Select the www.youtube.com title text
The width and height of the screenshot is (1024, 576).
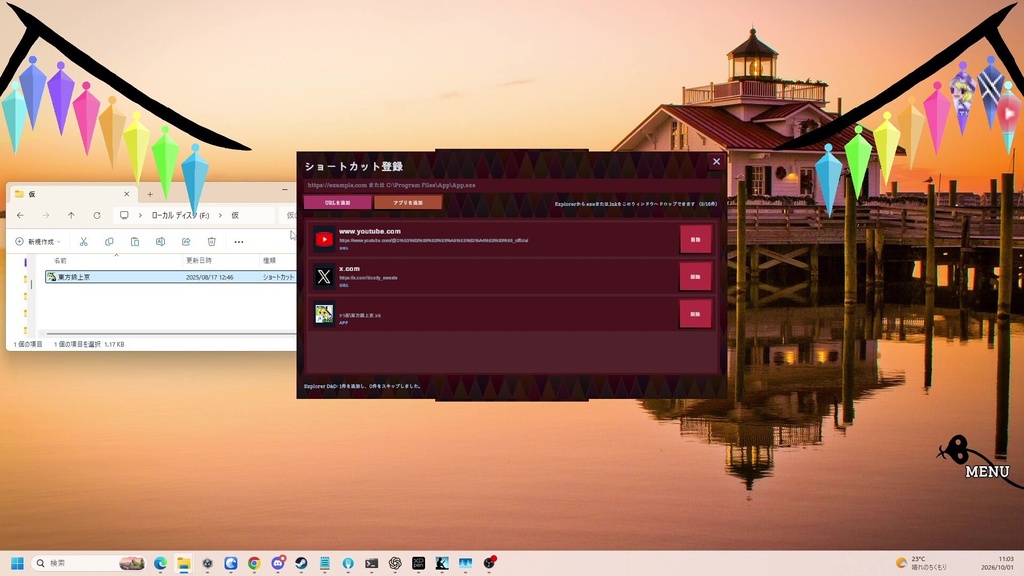pyautogui.click(x=370, y=231)
